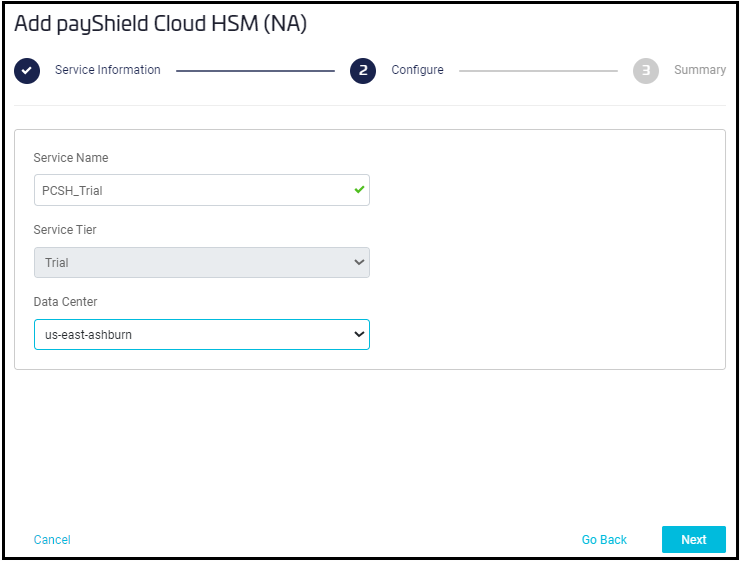Click the Cancel link
740x561 pixels.
pyautogui.click(x=52, y=540)
